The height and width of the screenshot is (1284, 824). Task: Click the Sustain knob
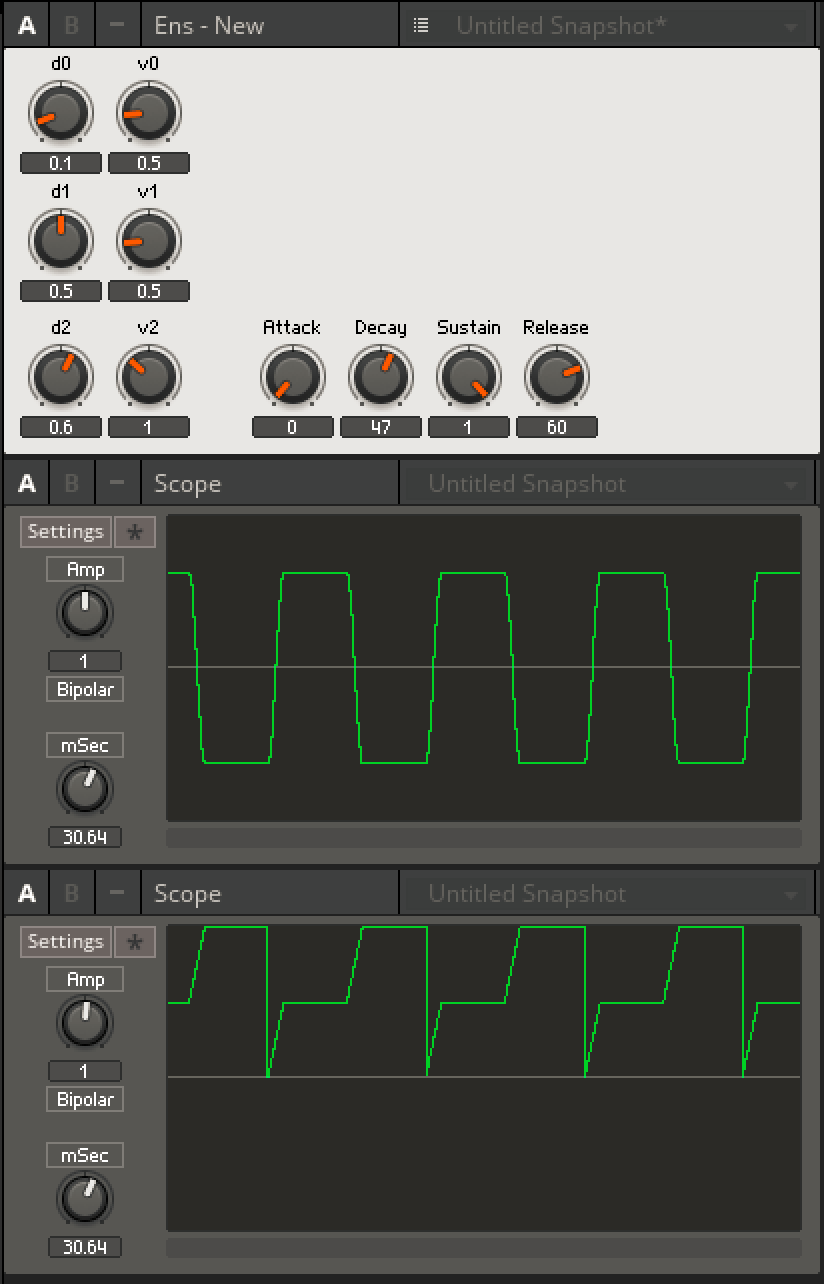(x=469, y=377)
